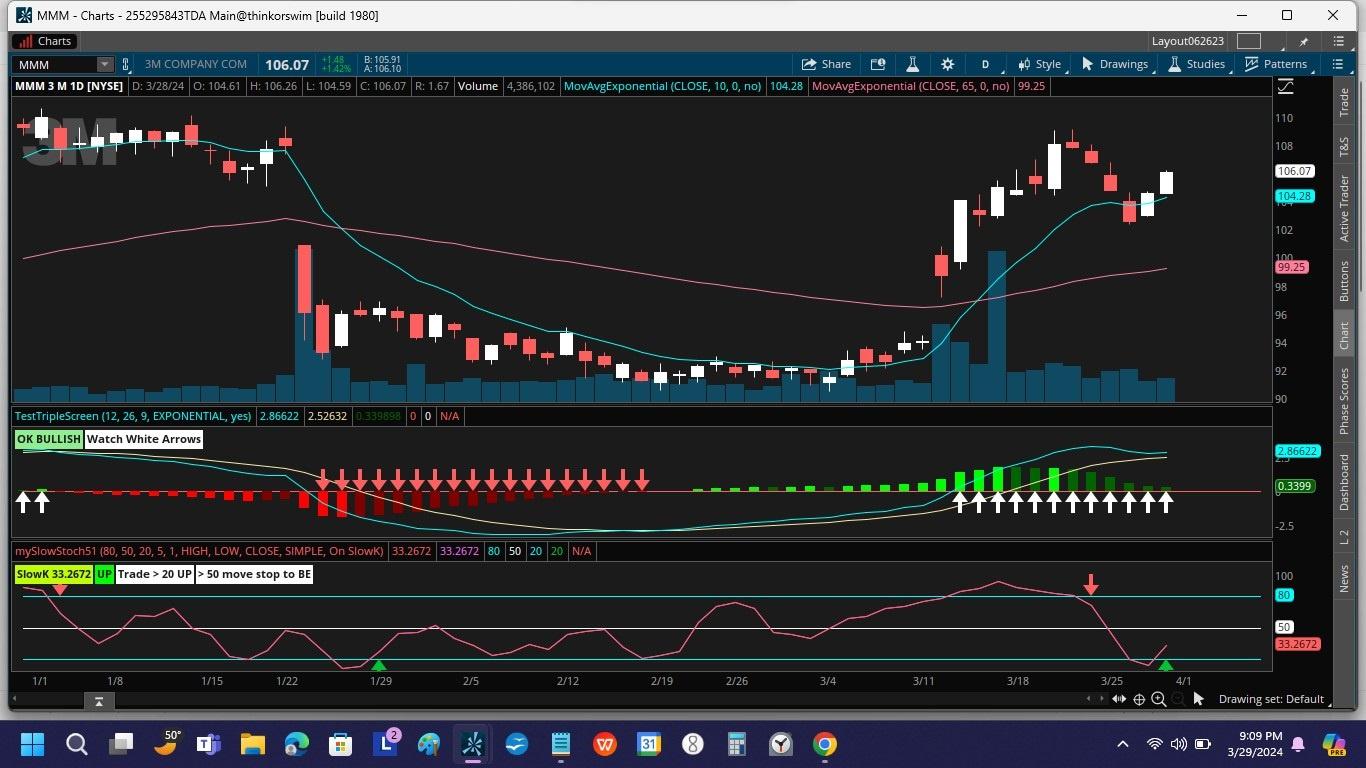Open the Drawing set: Default selector
Viewport: 1366px width, 768px height.
[x=1271, y=699]
